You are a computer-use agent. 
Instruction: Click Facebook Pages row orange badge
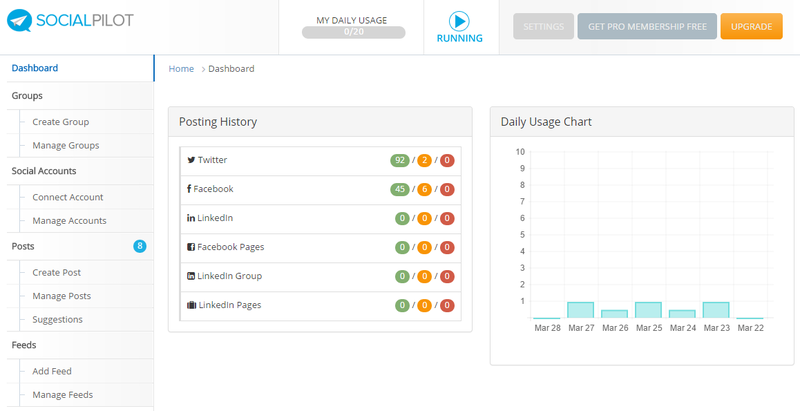click(x=424, y=248)
